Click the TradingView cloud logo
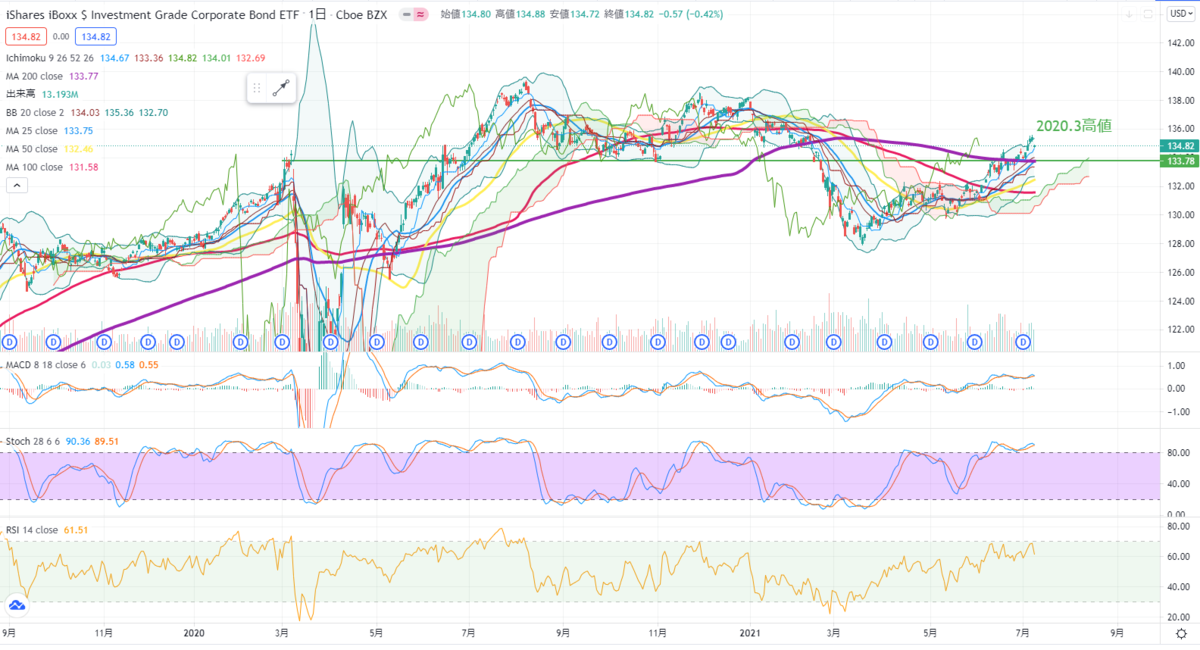 (x=17, y=606)
